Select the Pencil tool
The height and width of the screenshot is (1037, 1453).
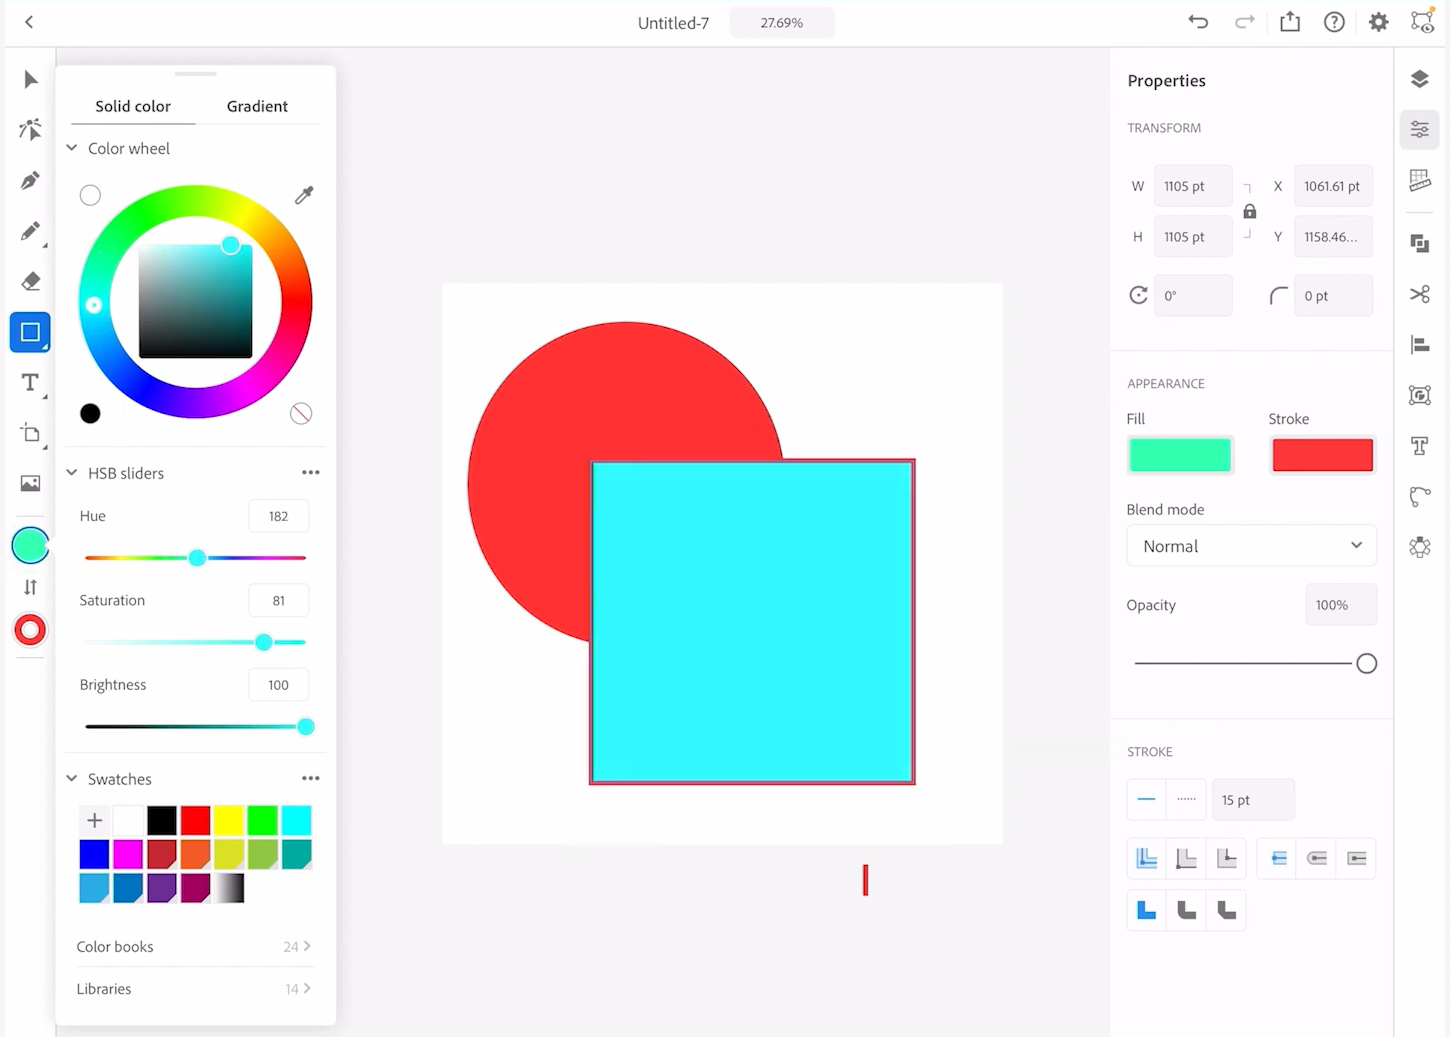(30, 231)
